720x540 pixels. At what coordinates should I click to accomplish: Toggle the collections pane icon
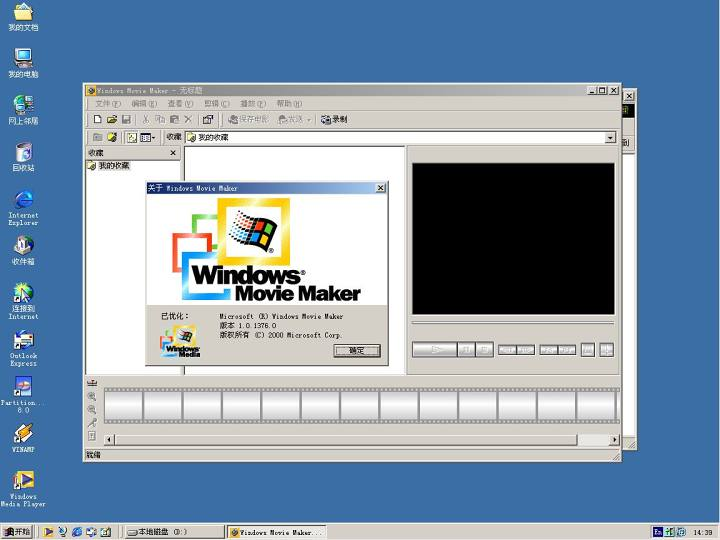tap(132, 137)
